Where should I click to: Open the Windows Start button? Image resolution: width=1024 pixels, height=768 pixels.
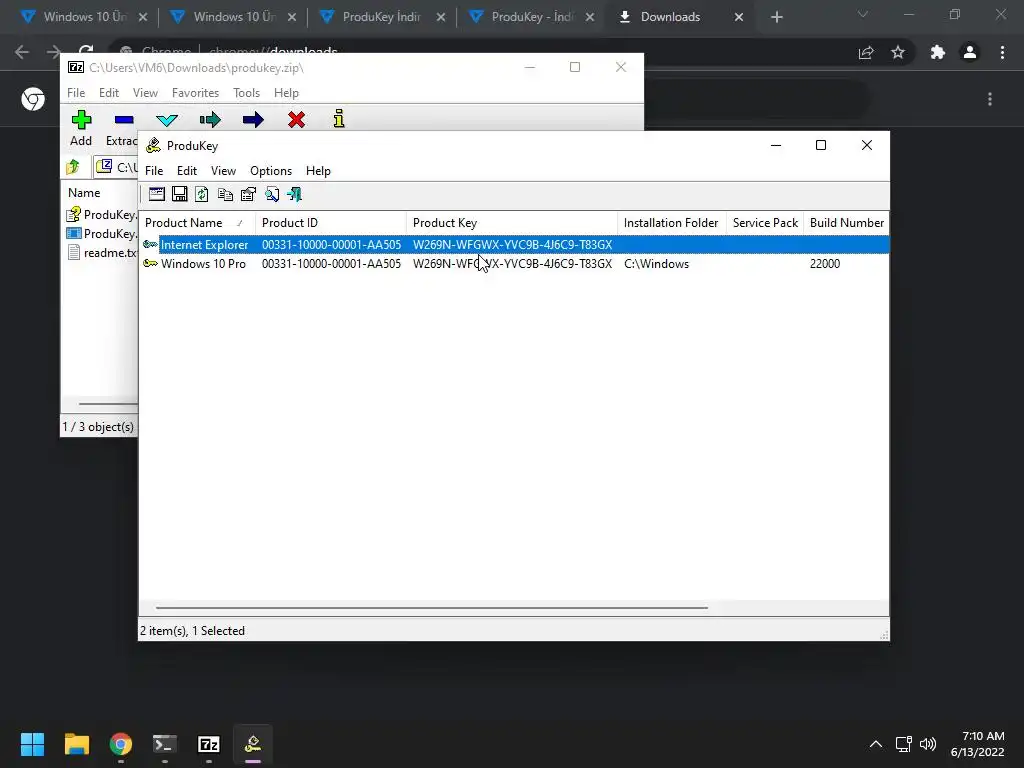[x=32, y=744]
